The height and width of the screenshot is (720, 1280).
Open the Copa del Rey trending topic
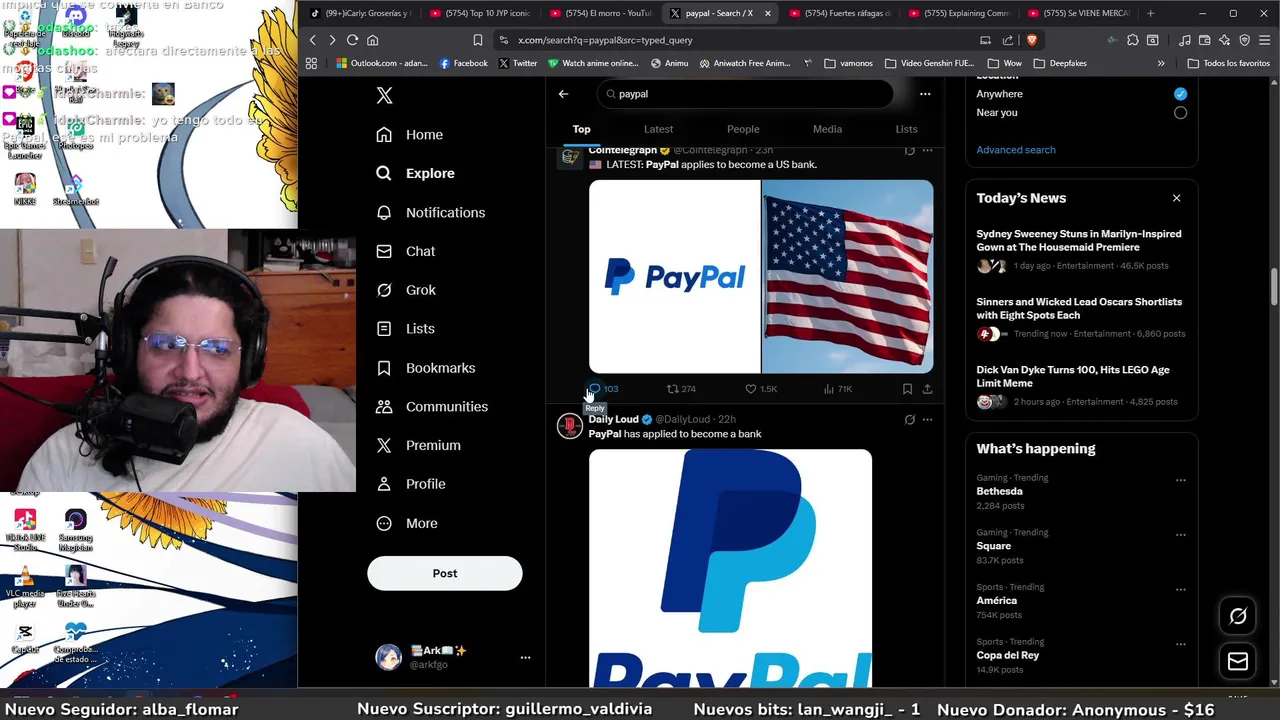click(x=1008, y=655)
